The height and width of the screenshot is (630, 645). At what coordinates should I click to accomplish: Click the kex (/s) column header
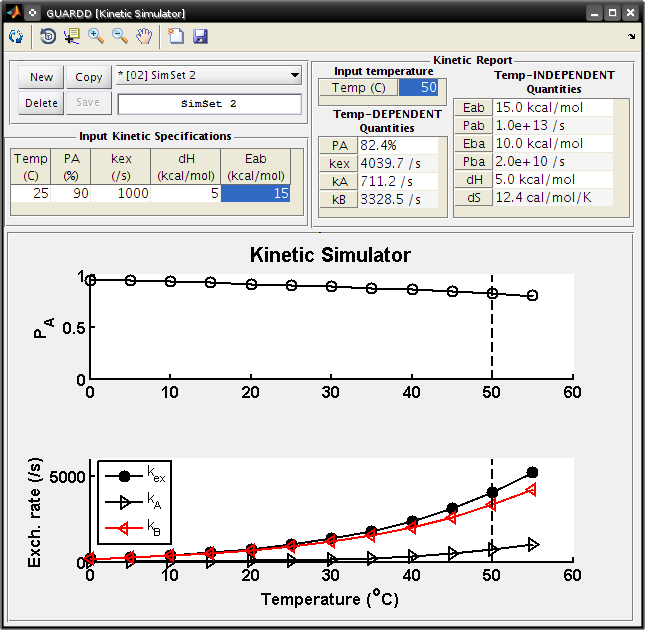pyautogui.click(x=121, y=167)
